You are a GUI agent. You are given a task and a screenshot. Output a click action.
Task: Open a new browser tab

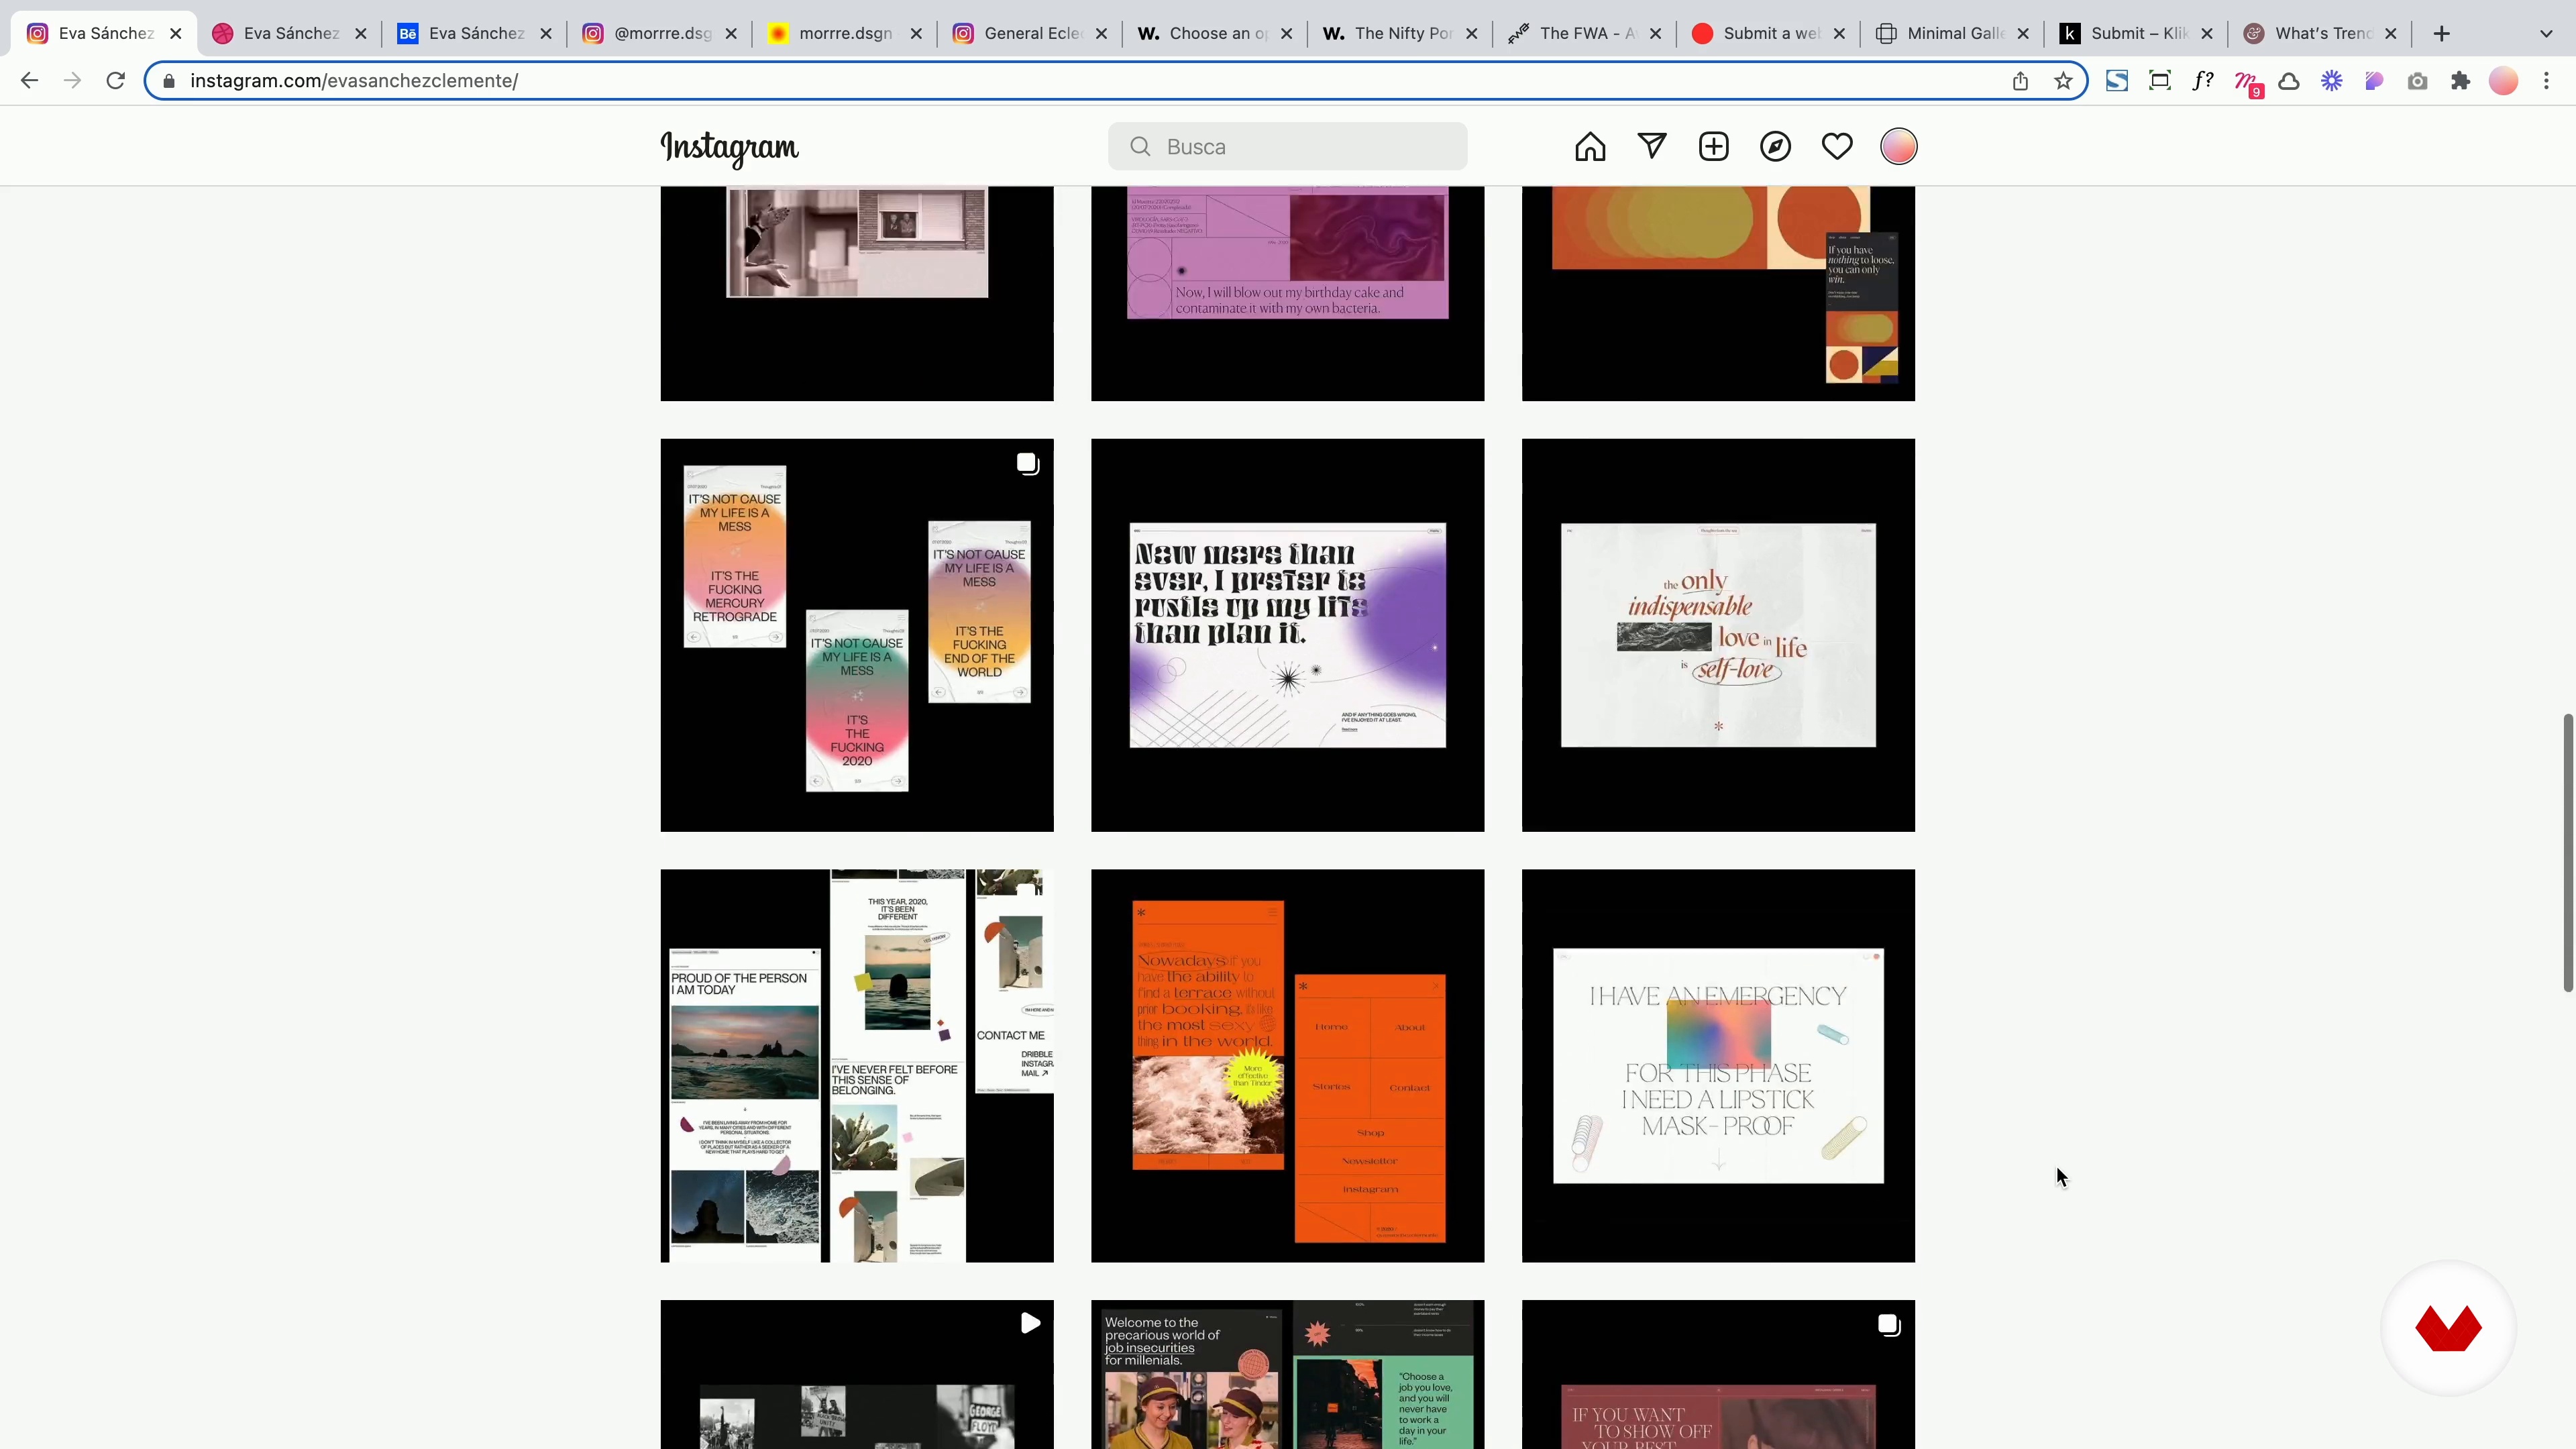(2441, 33)
